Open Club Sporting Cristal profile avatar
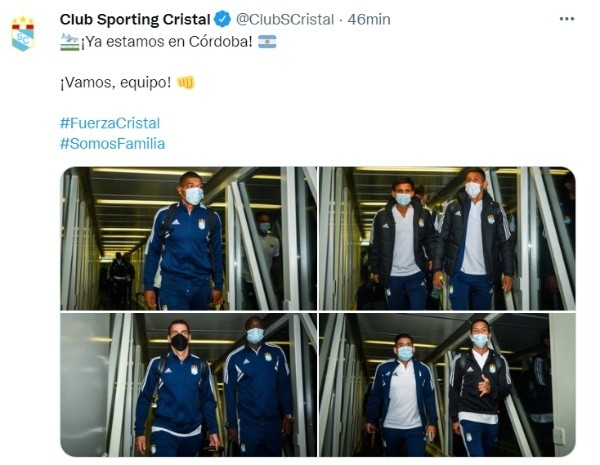Viewport: 600px width, 465px height. click(x=23, y=34)
